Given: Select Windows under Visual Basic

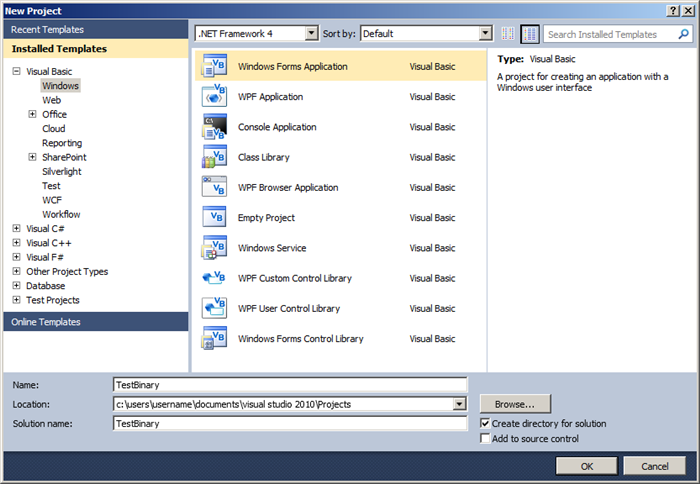Looking at the screenshot, I should [x=60, y=86].
